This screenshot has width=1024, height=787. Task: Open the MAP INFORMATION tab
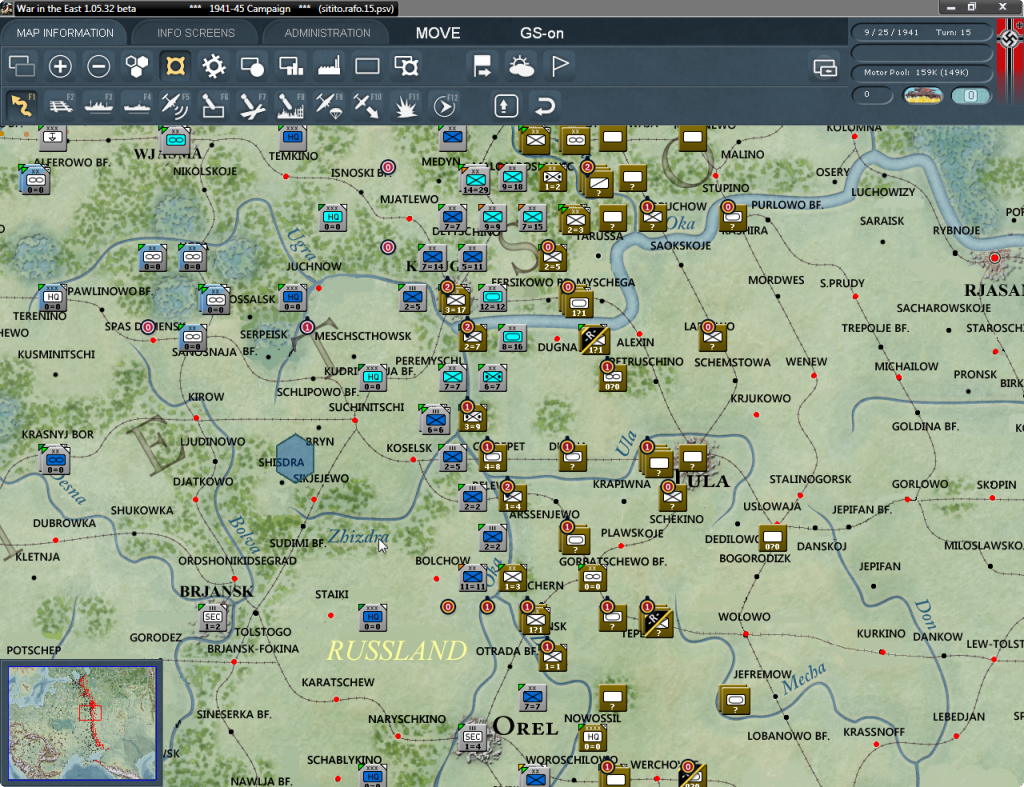(x=65, y=33)
